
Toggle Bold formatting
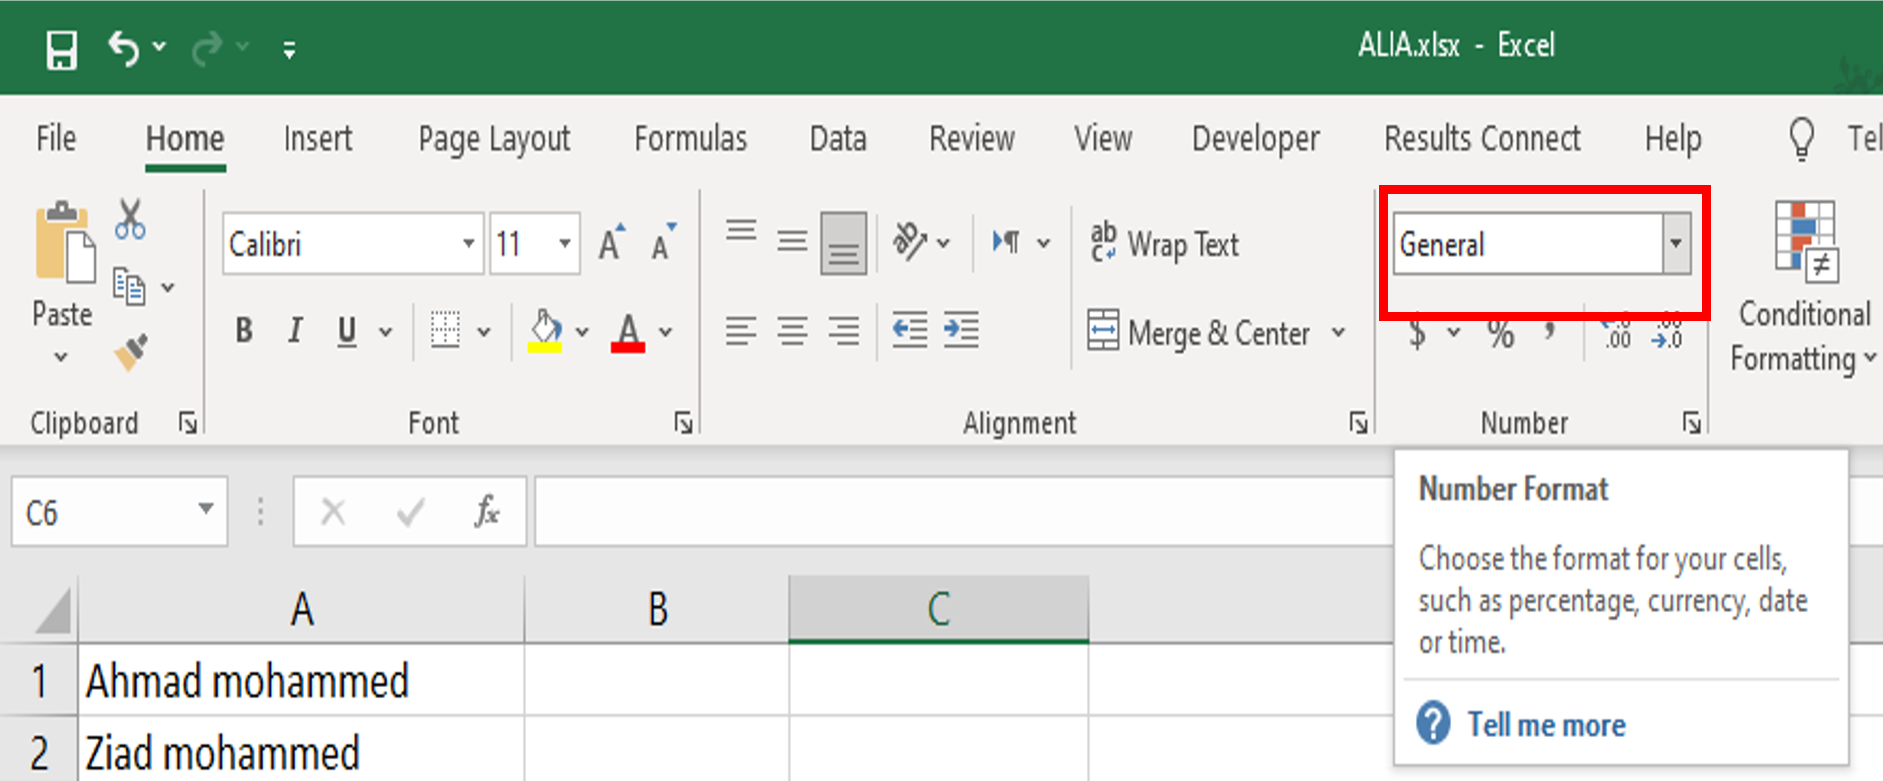click(x=244, y=330)
